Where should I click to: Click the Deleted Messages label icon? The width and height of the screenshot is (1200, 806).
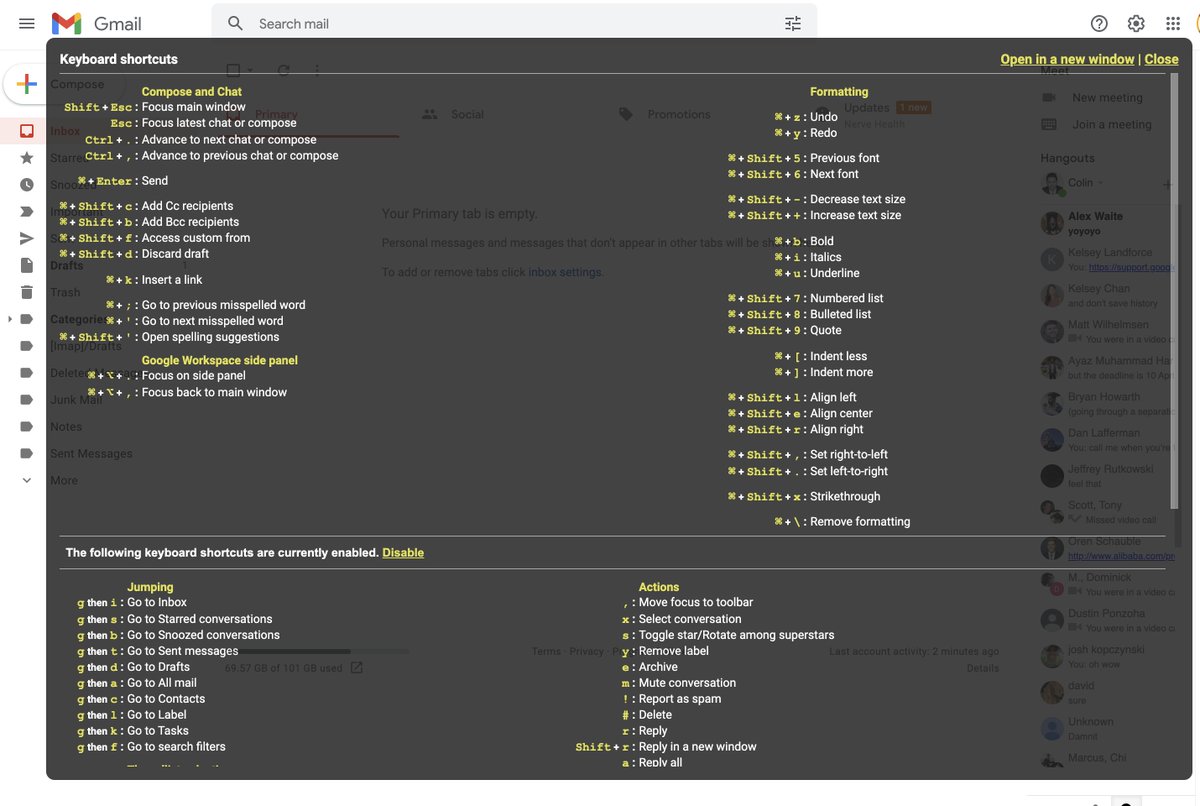(x=27, y=373)
